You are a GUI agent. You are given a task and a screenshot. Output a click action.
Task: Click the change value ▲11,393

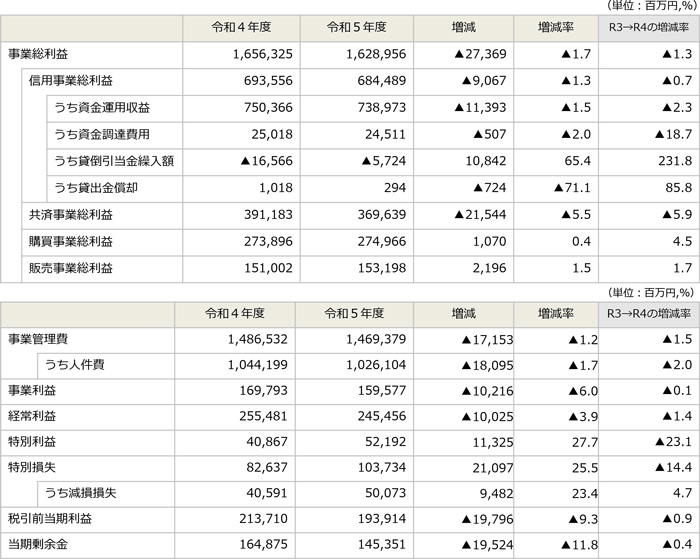[x=480, y=108]
